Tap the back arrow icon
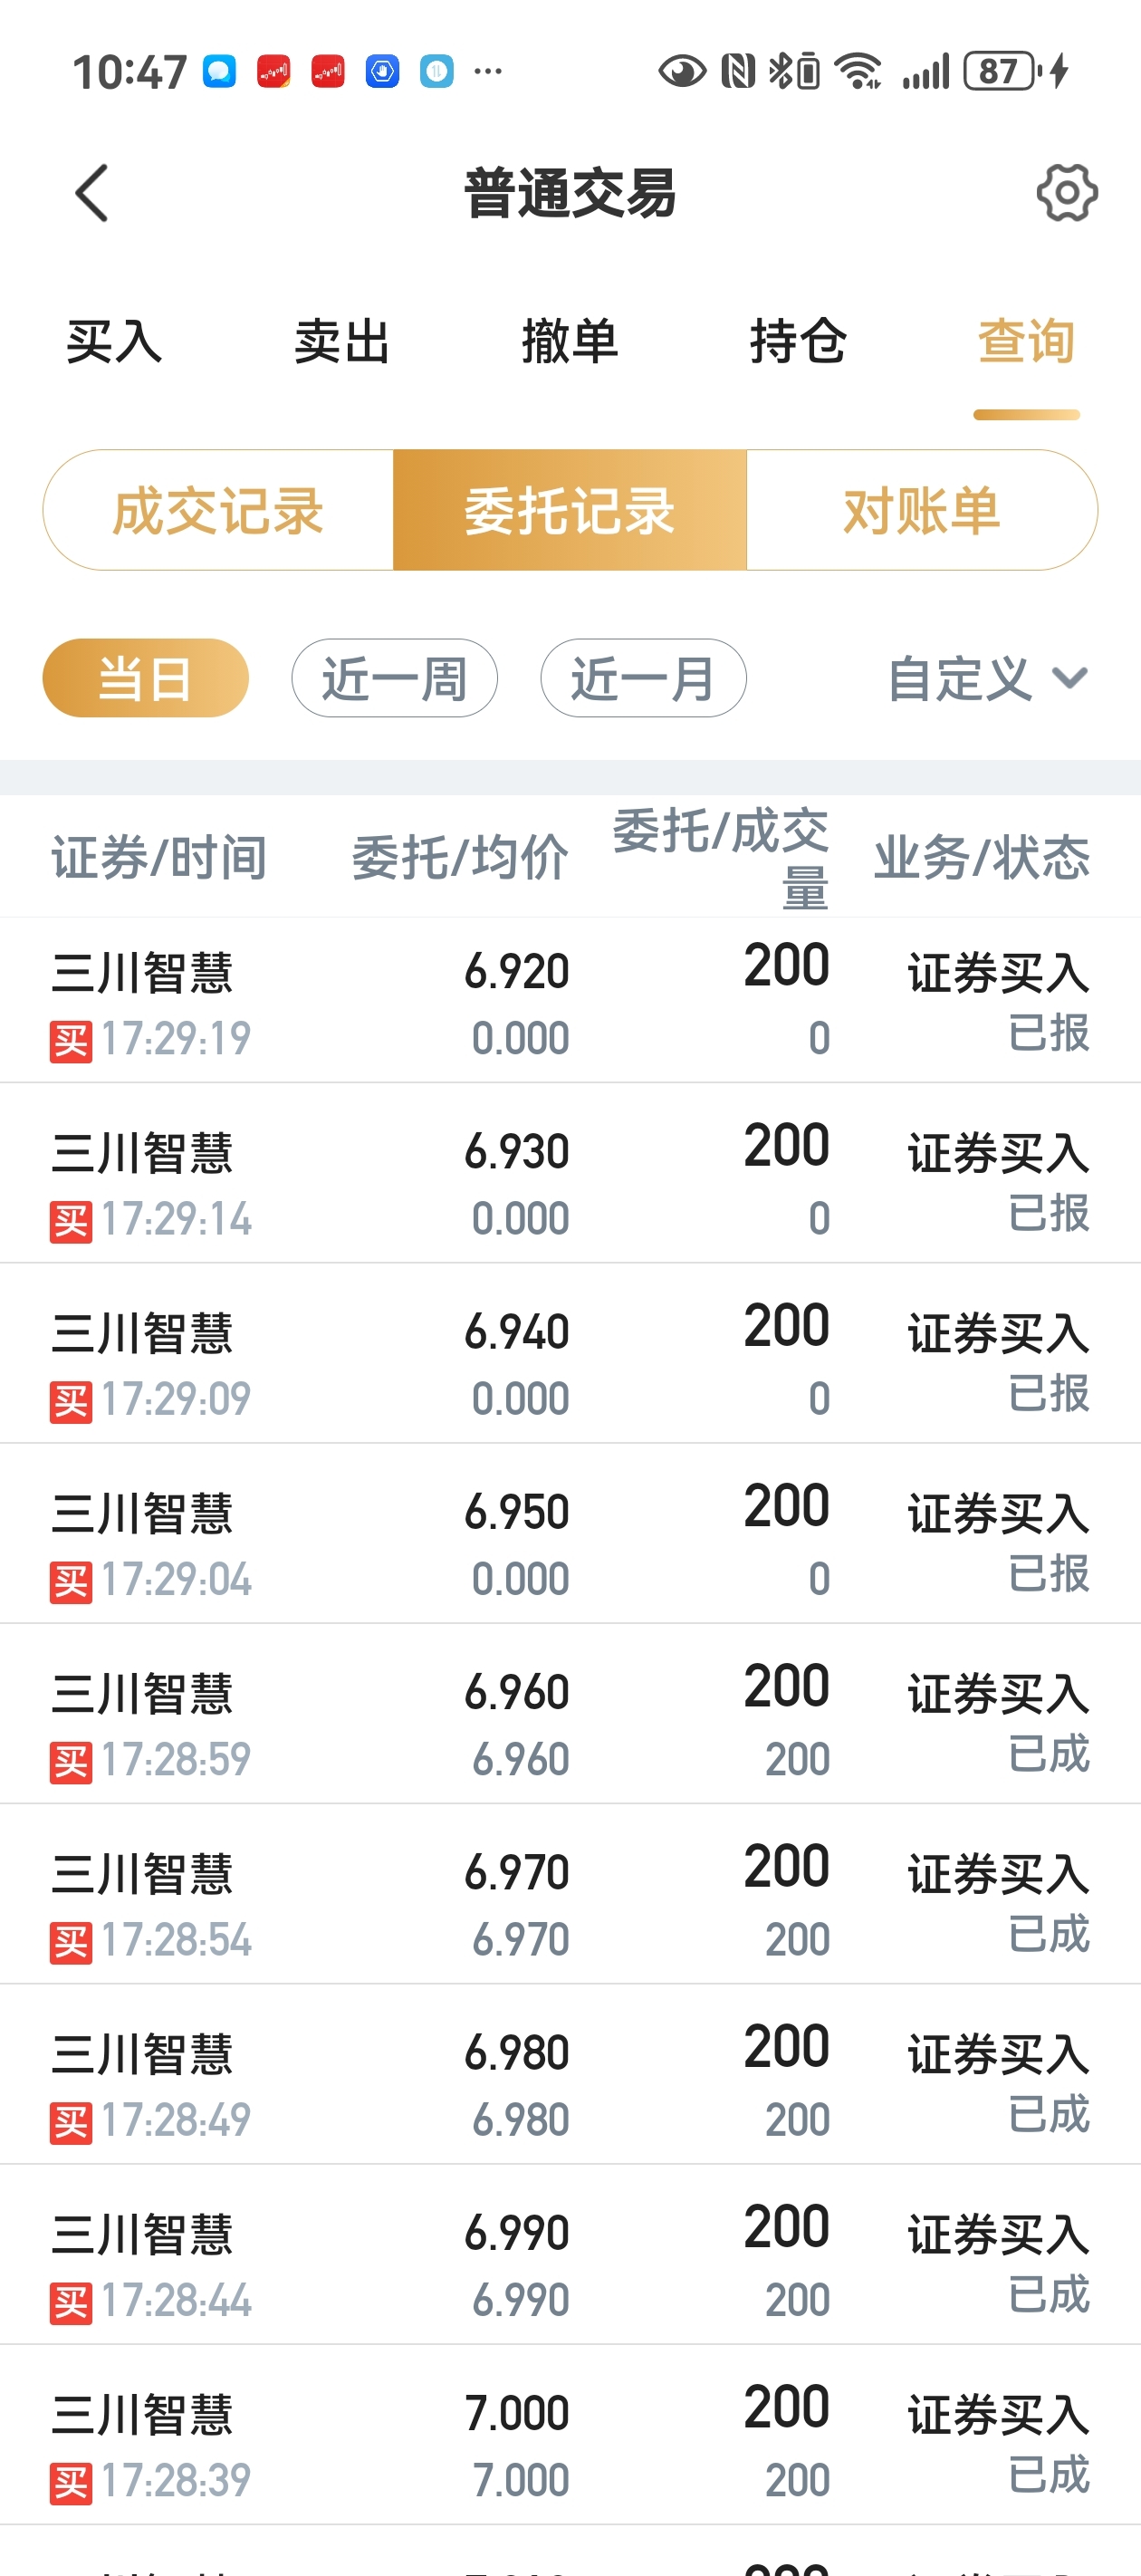The image size is (1141, 2576). point(91,193)
